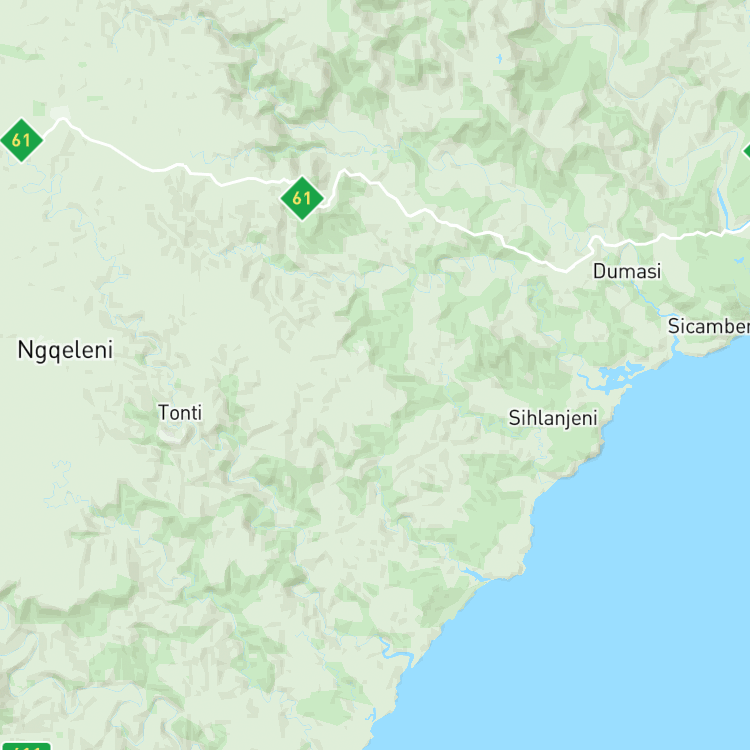Click the truncated Sicambeni label
This screenshot has height=750, width=750.
[709, 326]
